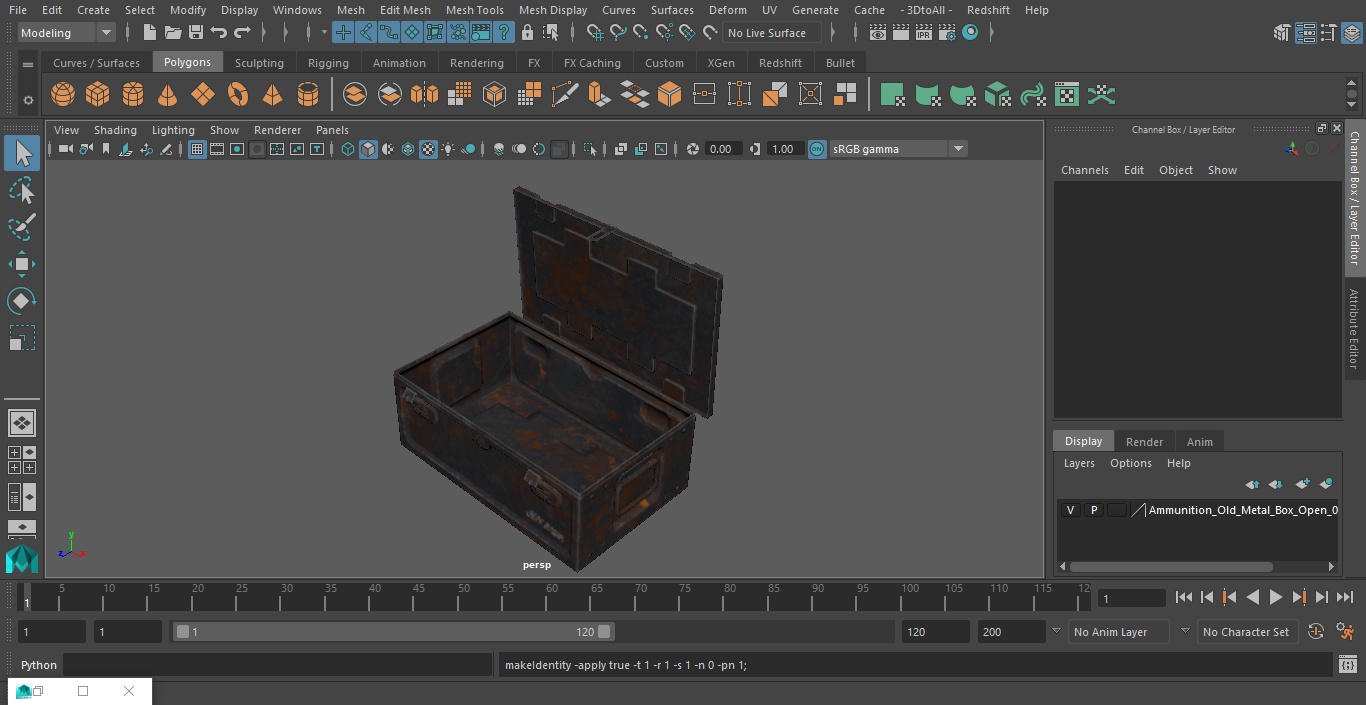Click the current frame field showing 1
Image resolution: width=1366 pixels, height=705 pixels.
tap(1132, 598)
